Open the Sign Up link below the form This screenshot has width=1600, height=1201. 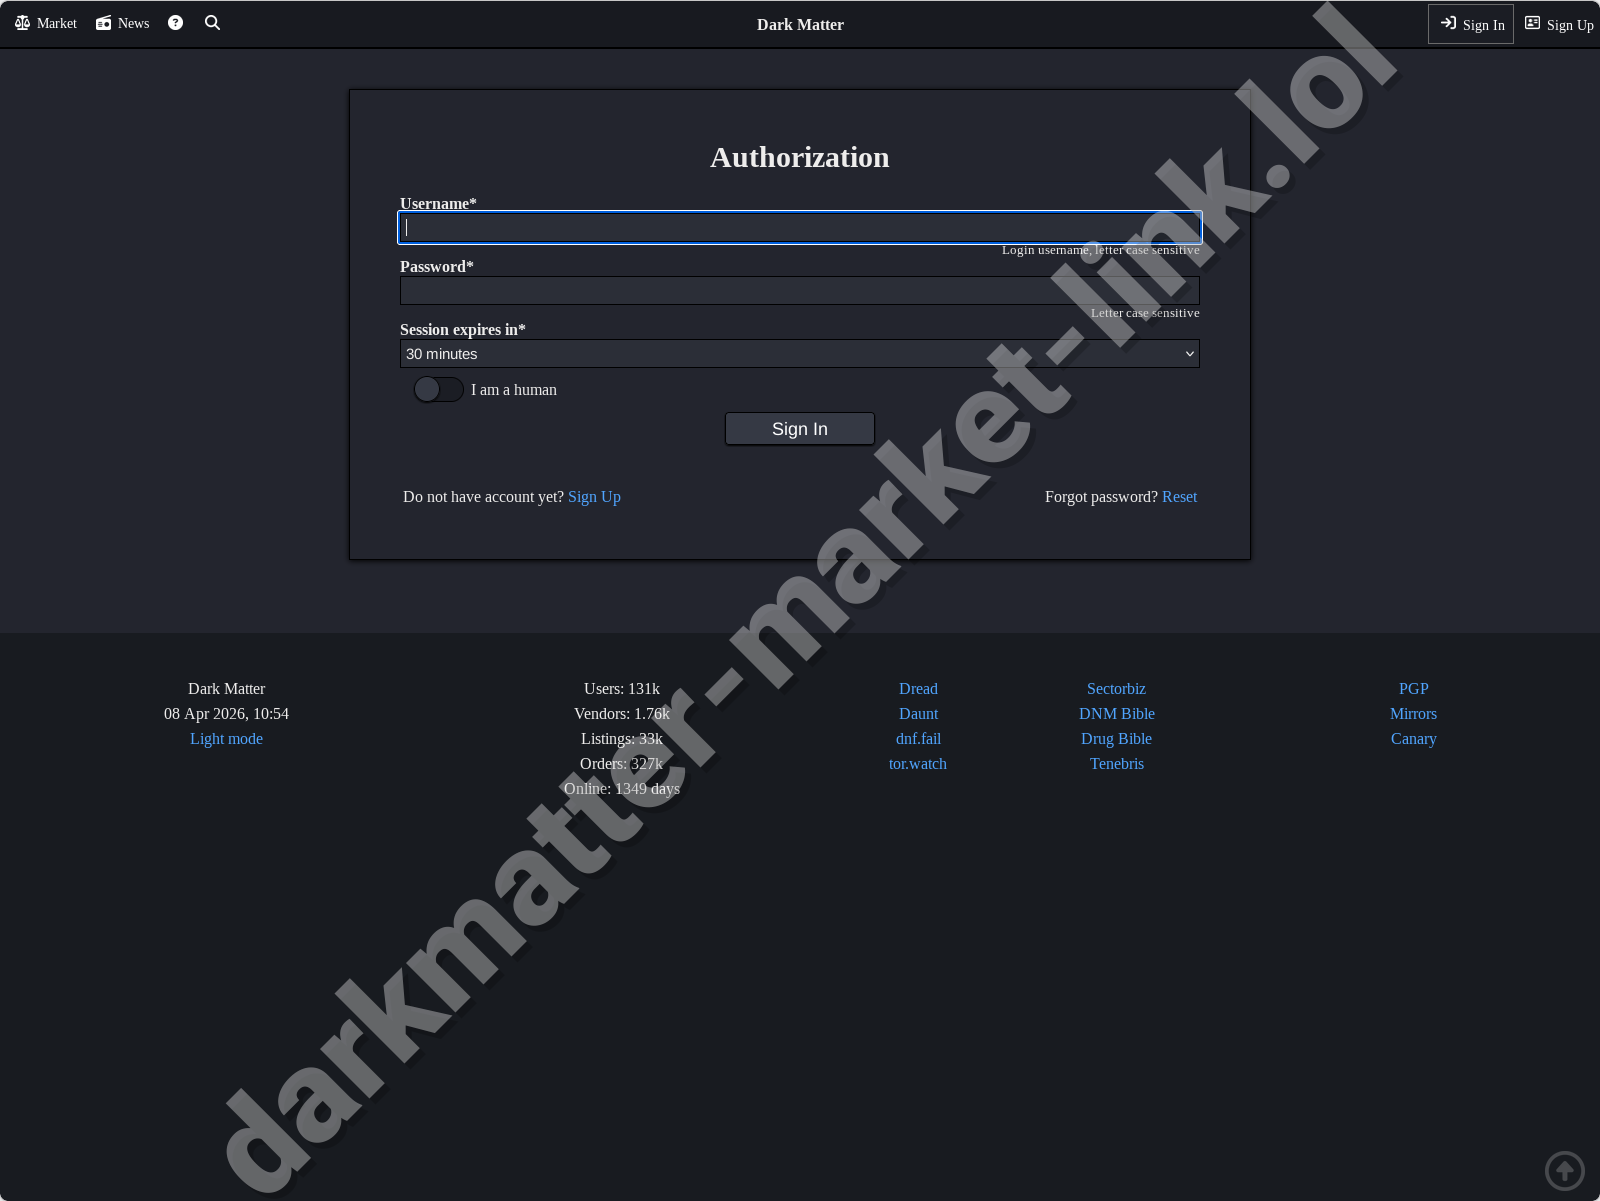594,496
